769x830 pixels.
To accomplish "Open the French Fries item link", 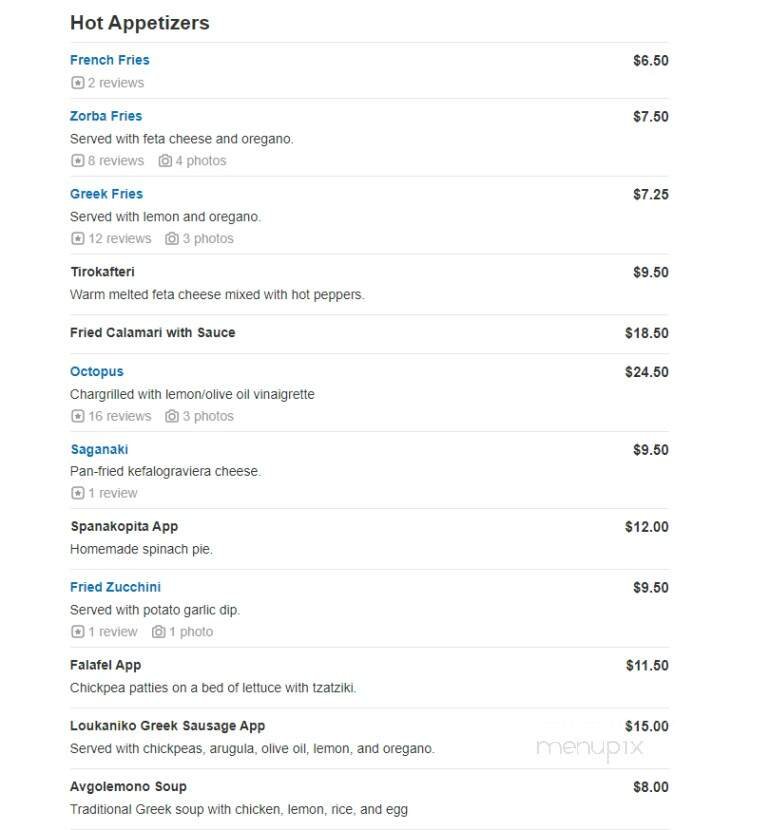I will click(x=109, y=60).
